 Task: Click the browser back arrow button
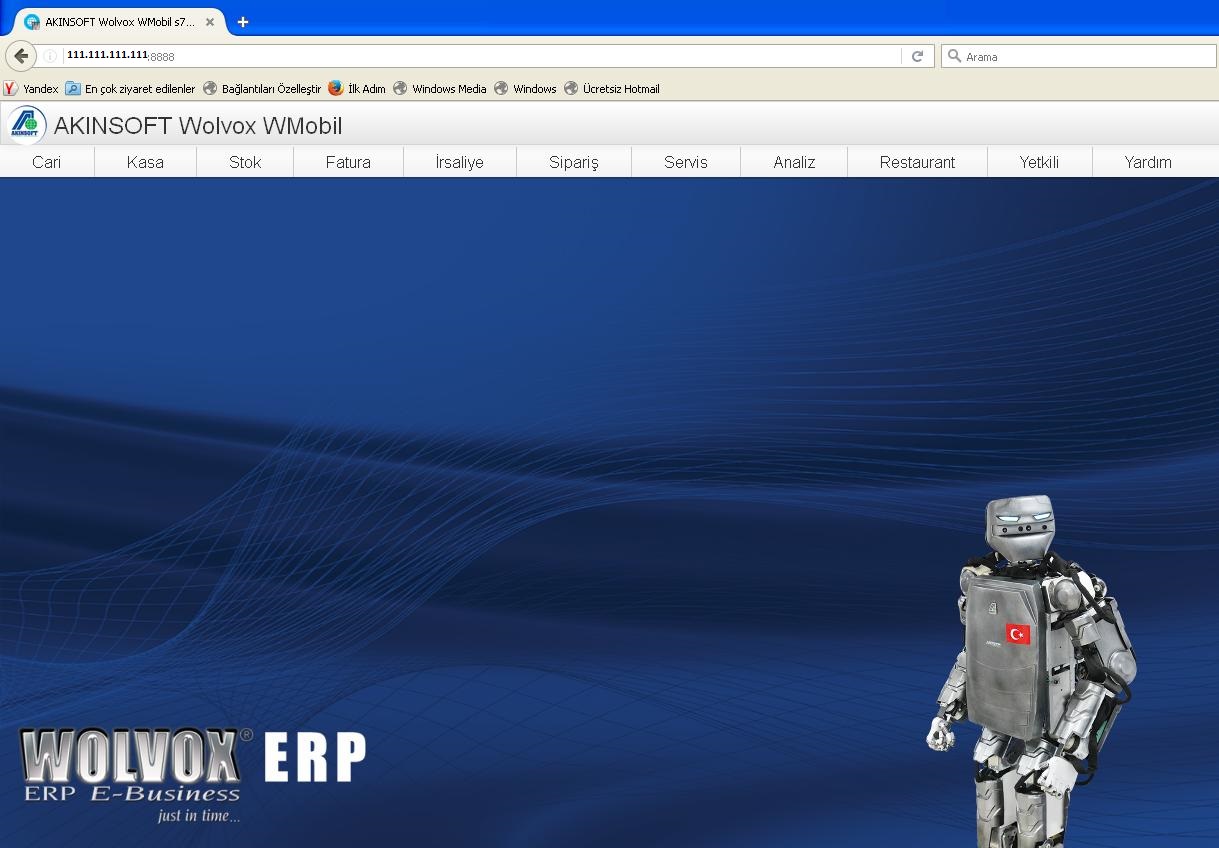tap(21, 56)
